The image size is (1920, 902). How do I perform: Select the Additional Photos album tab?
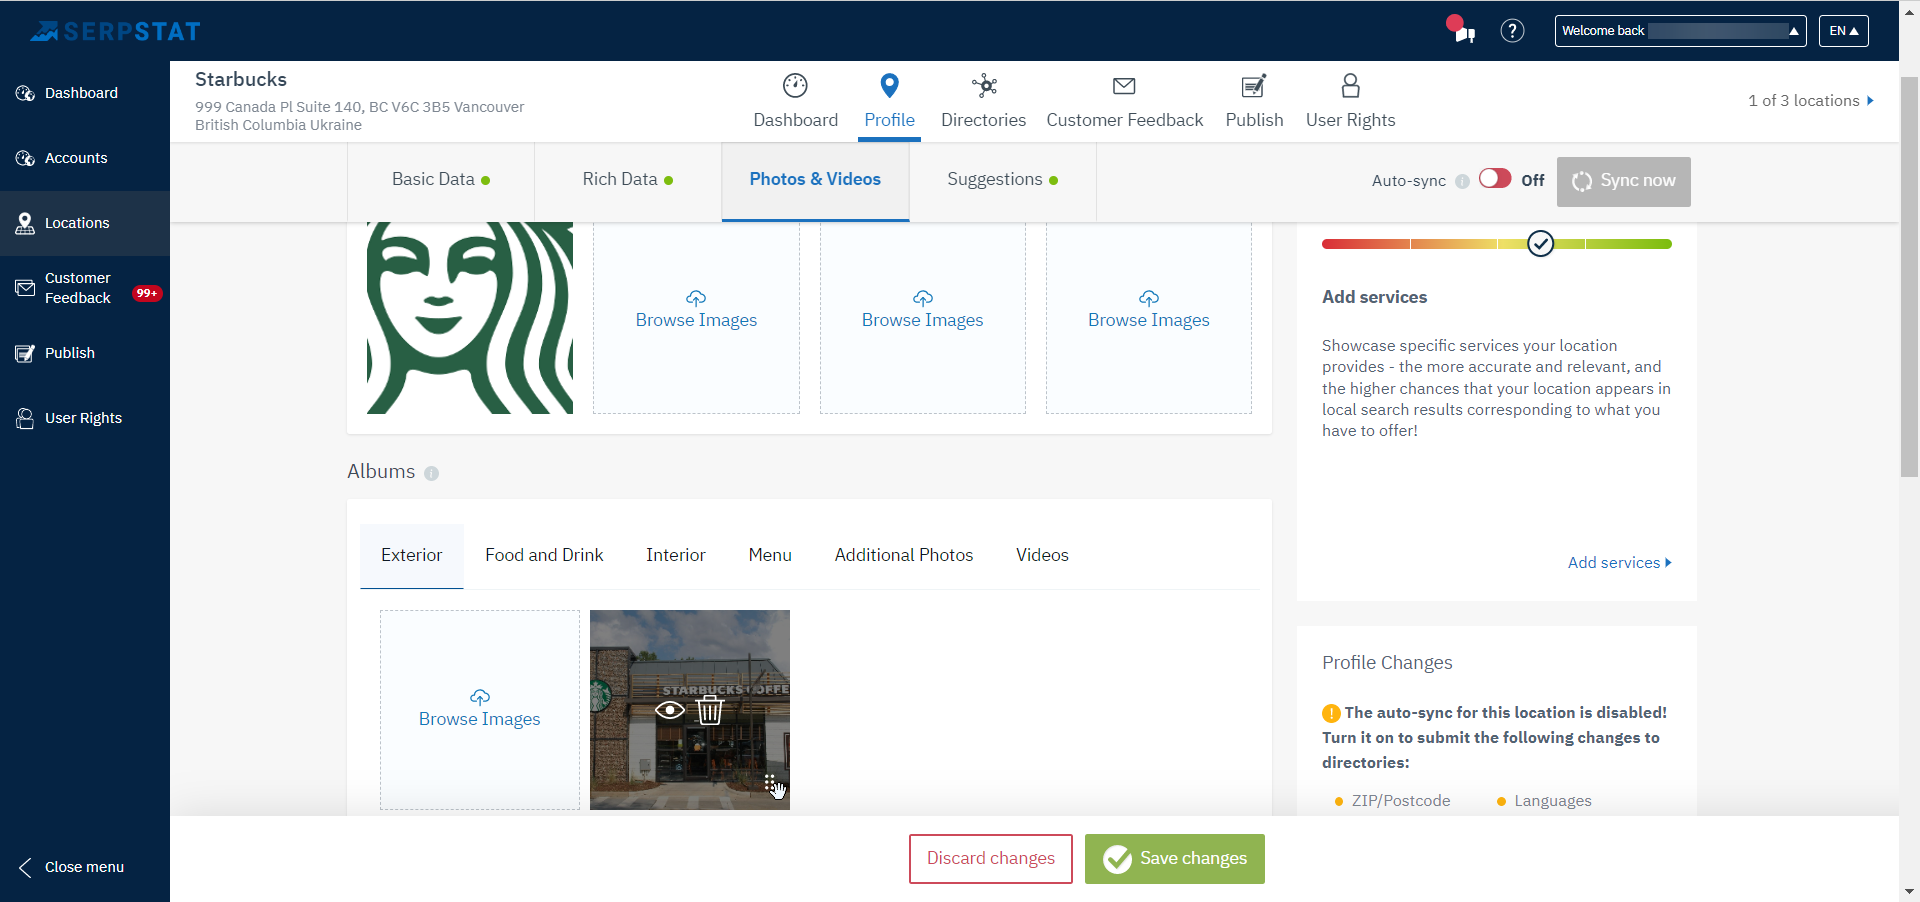click(903, 556)
